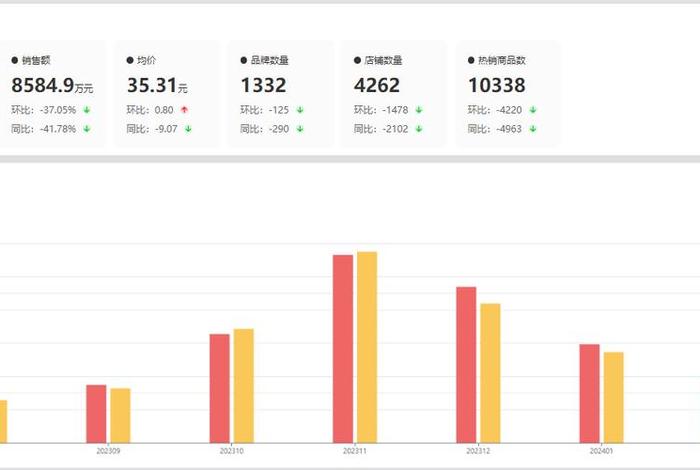Image resolution: width=700 pixels, height=470 pixels.
Task: Click the 同比 -4963 text
Action: click(495, 129)
